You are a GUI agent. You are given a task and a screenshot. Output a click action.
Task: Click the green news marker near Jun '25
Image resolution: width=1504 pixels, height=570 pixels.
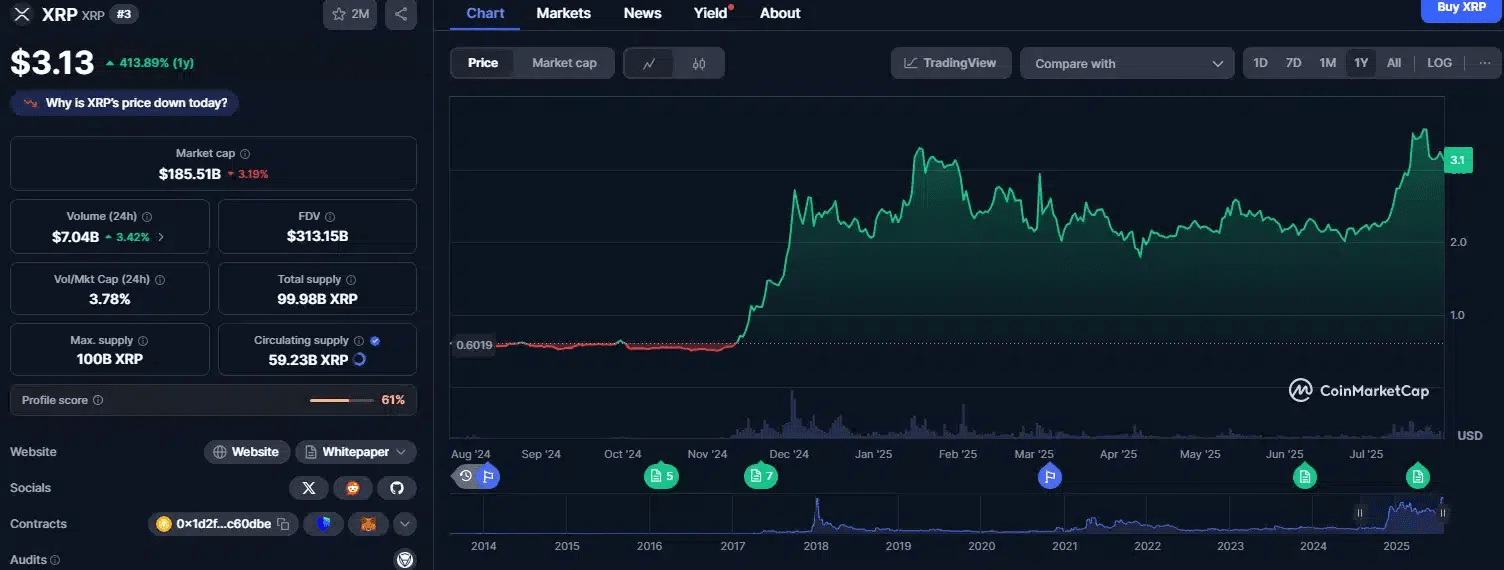[x=1304, y=476]
